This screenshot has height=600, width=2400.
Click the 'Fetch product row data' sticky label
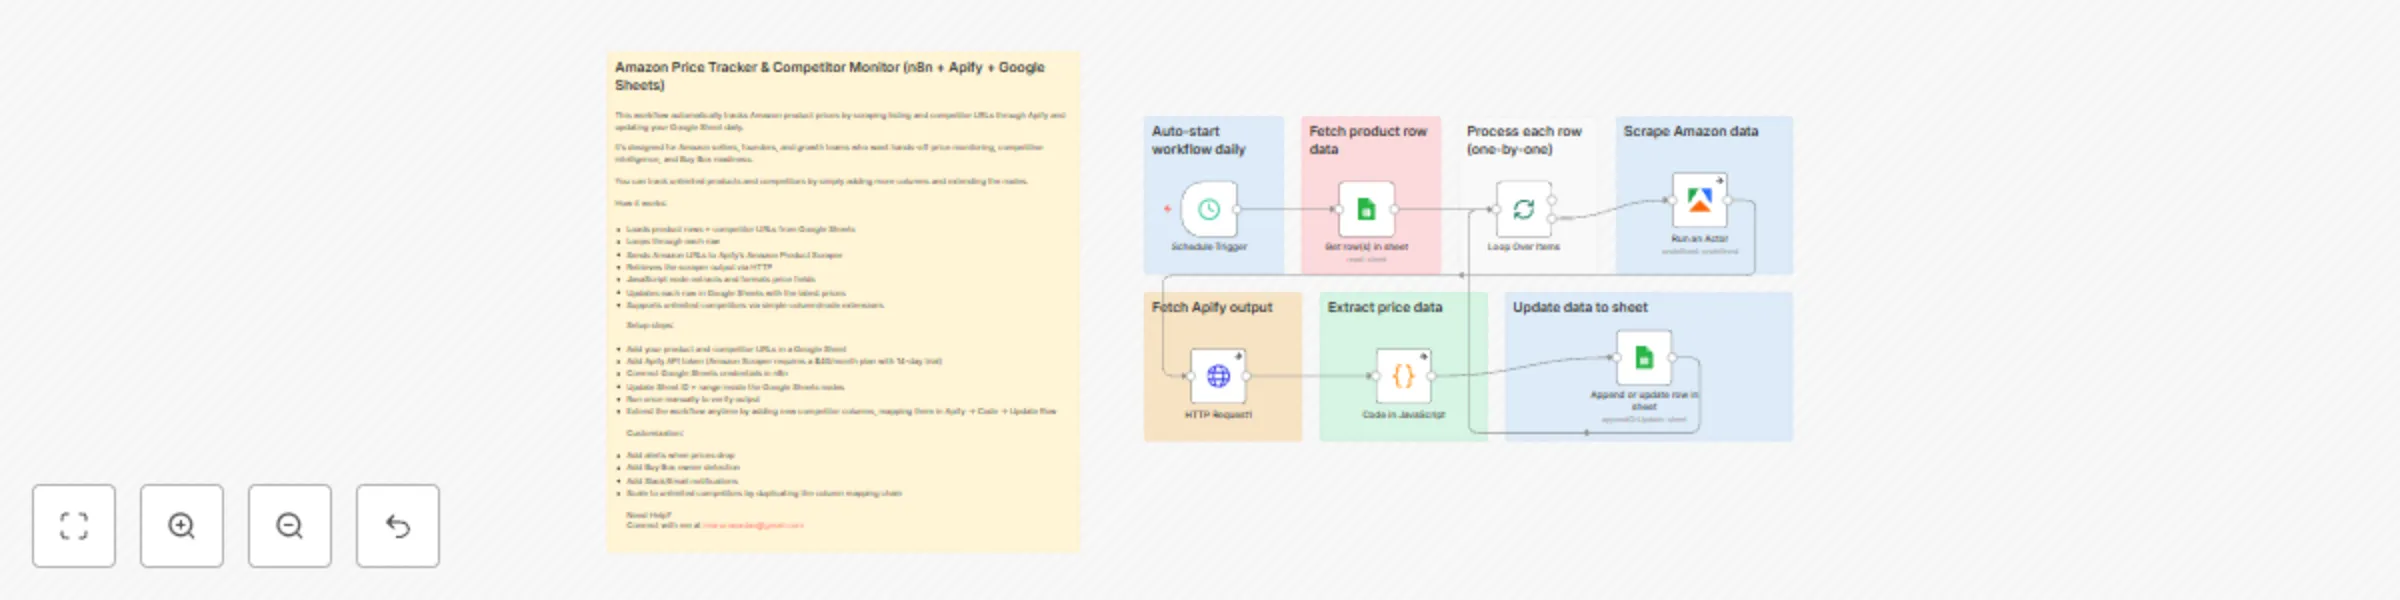point(1368,140)
